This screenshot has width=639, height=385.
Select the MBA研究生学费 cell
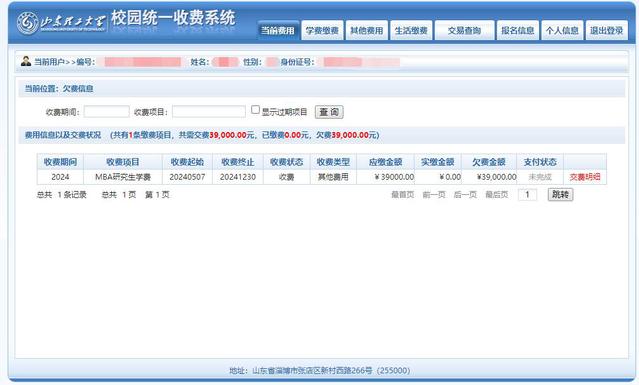(123, 177)
